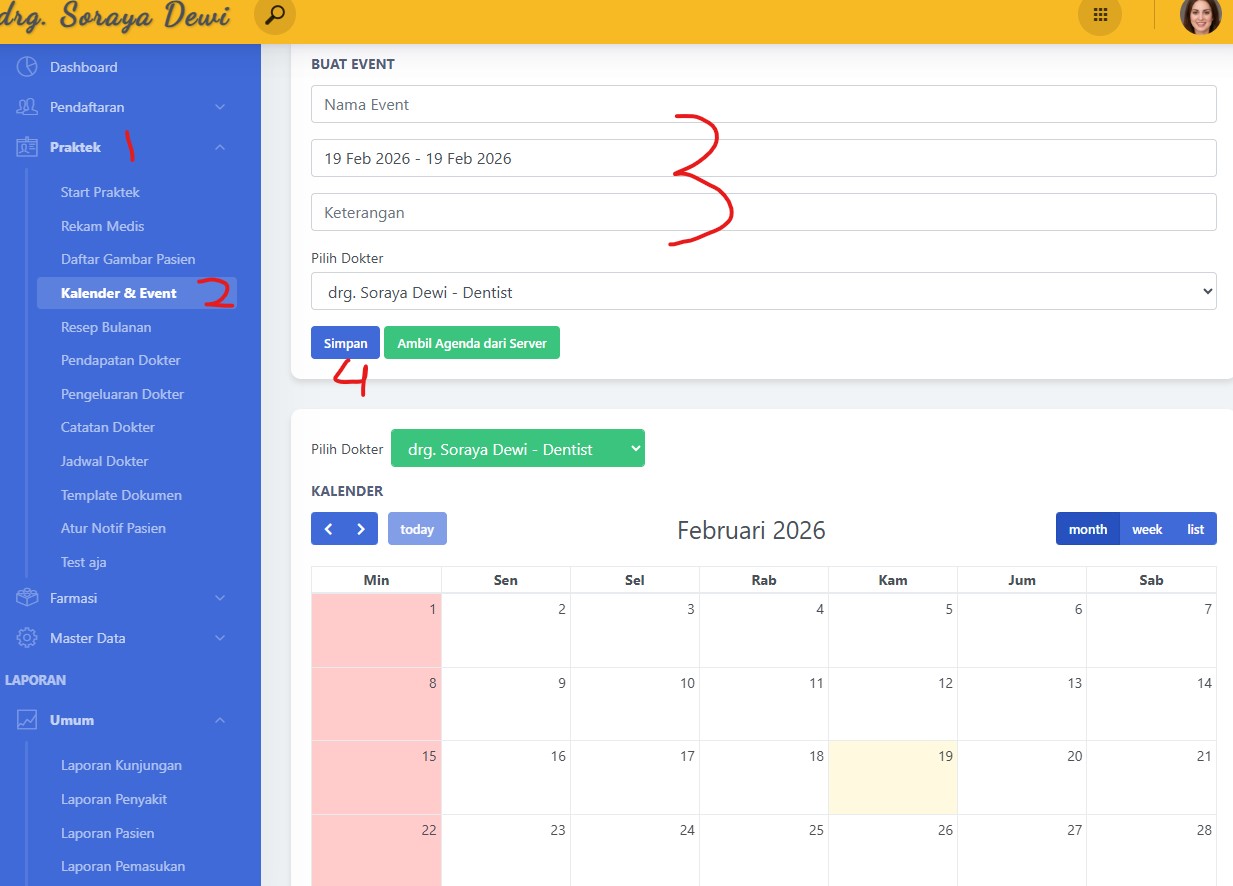Click the Farmasi box icon
1233x886 pixels.
[x=27, y=598]
